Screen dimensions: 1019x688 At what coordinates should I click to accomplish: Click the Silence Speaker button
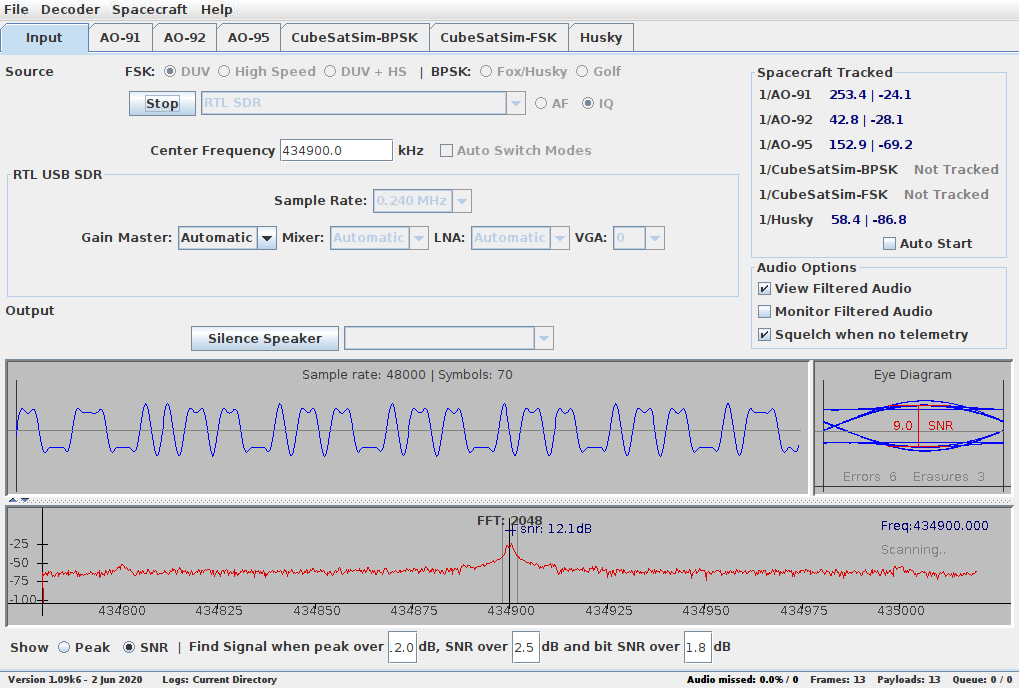pyautogui.click(x=264, y=338)
